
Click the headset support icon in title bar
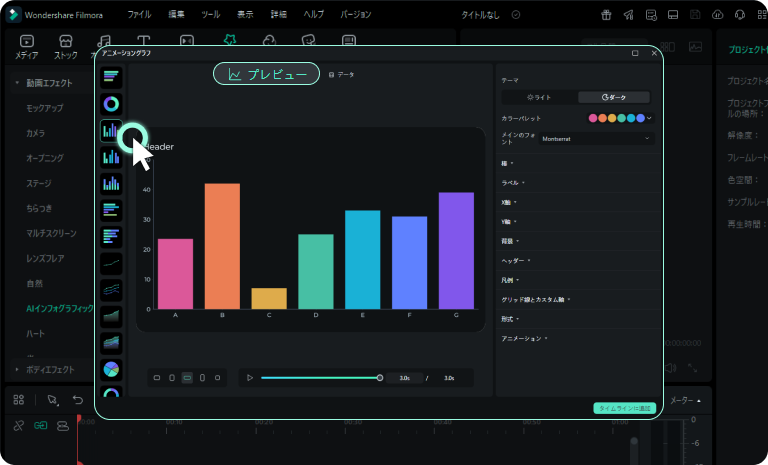point(740,15)
